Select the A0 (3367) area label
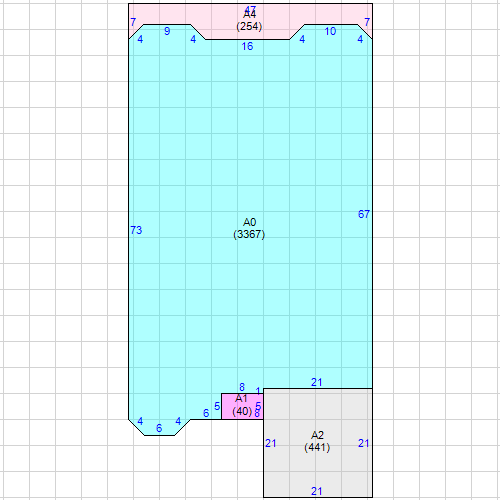Screen dimensions: 500x500 pos(249,228)
